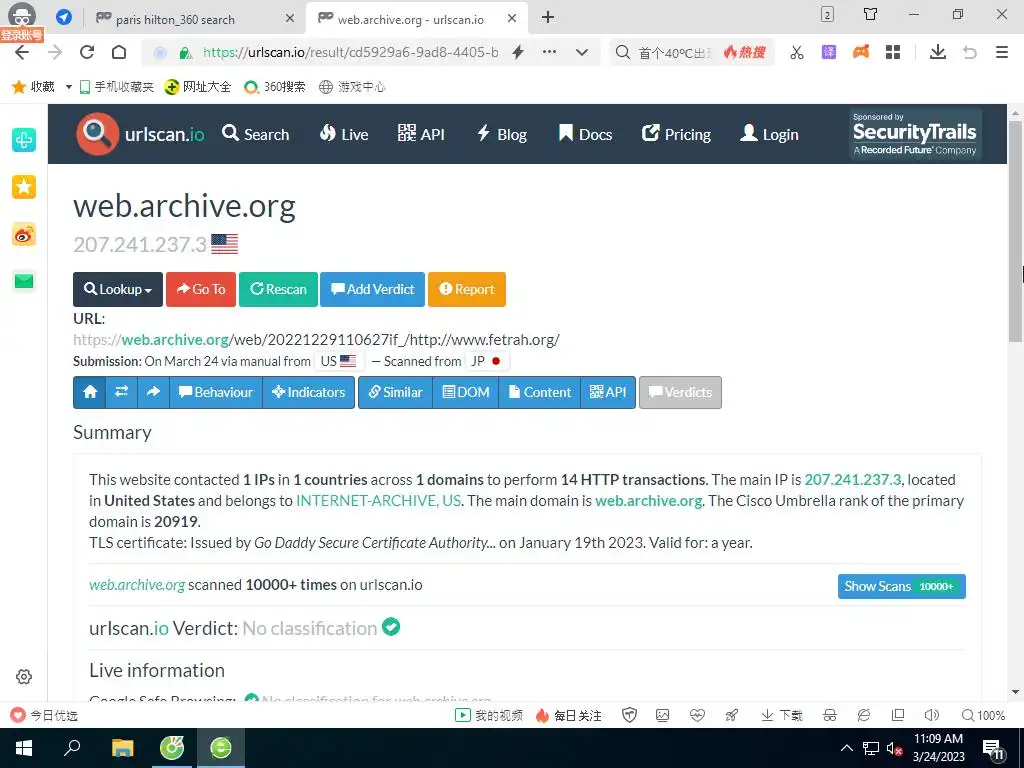Open a new browser tab

click(x=548, y=18)
